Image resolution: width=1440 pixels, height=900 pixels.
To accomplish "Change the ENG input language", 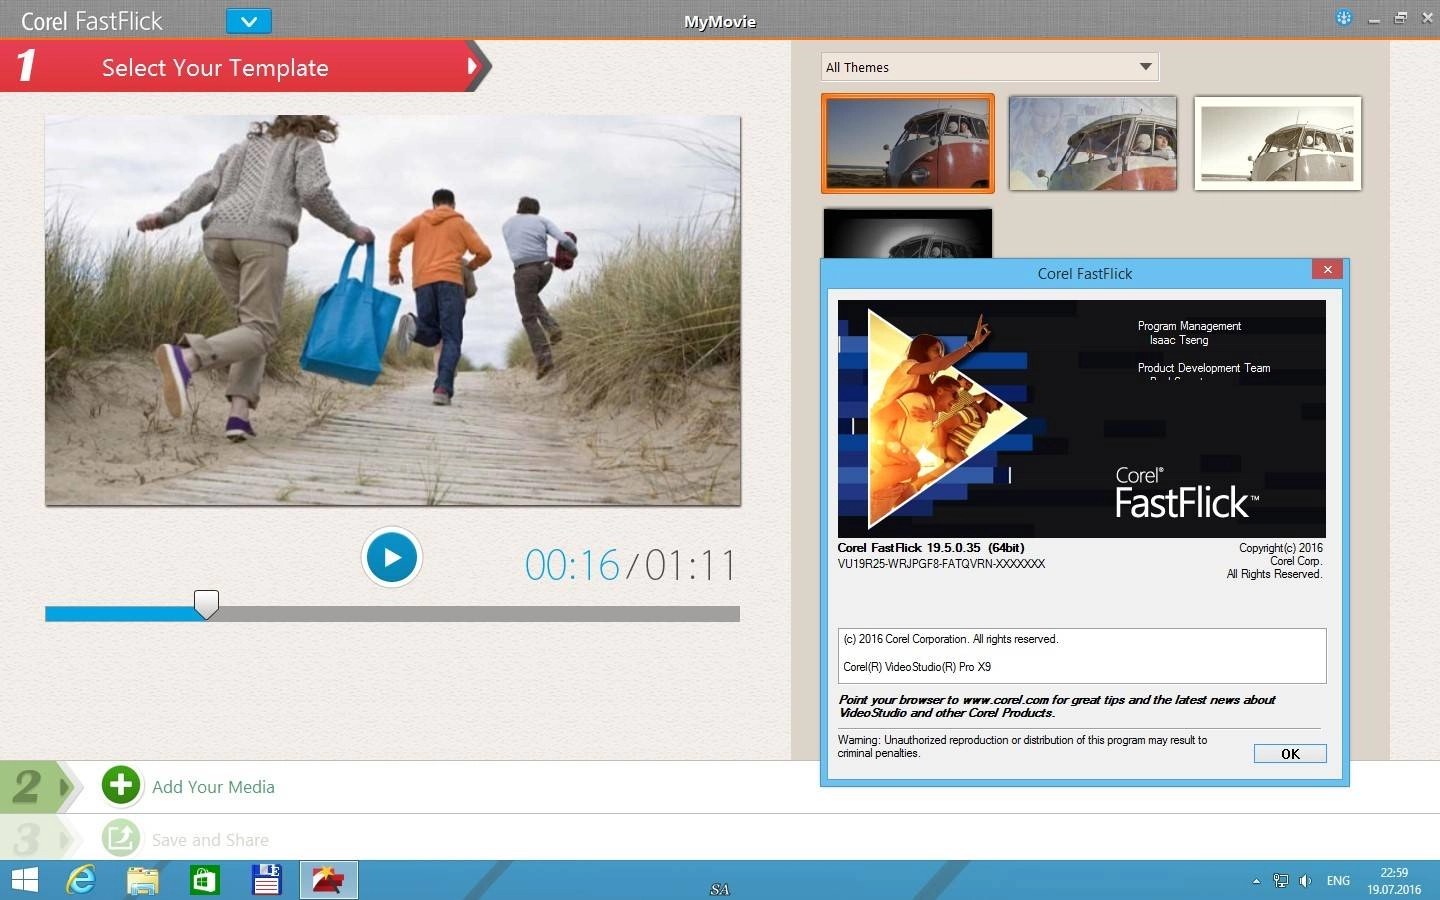I will pos(1338,881).
